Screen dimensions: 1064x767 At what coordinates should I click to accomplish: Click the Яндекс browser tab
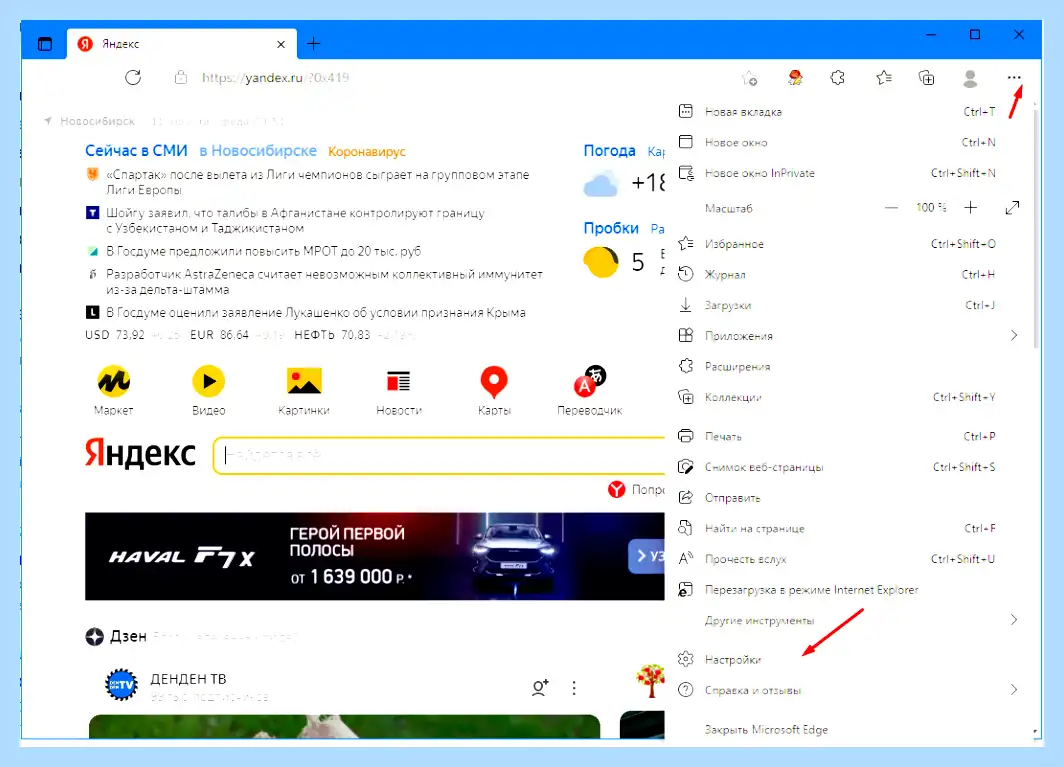click(182, 44)
